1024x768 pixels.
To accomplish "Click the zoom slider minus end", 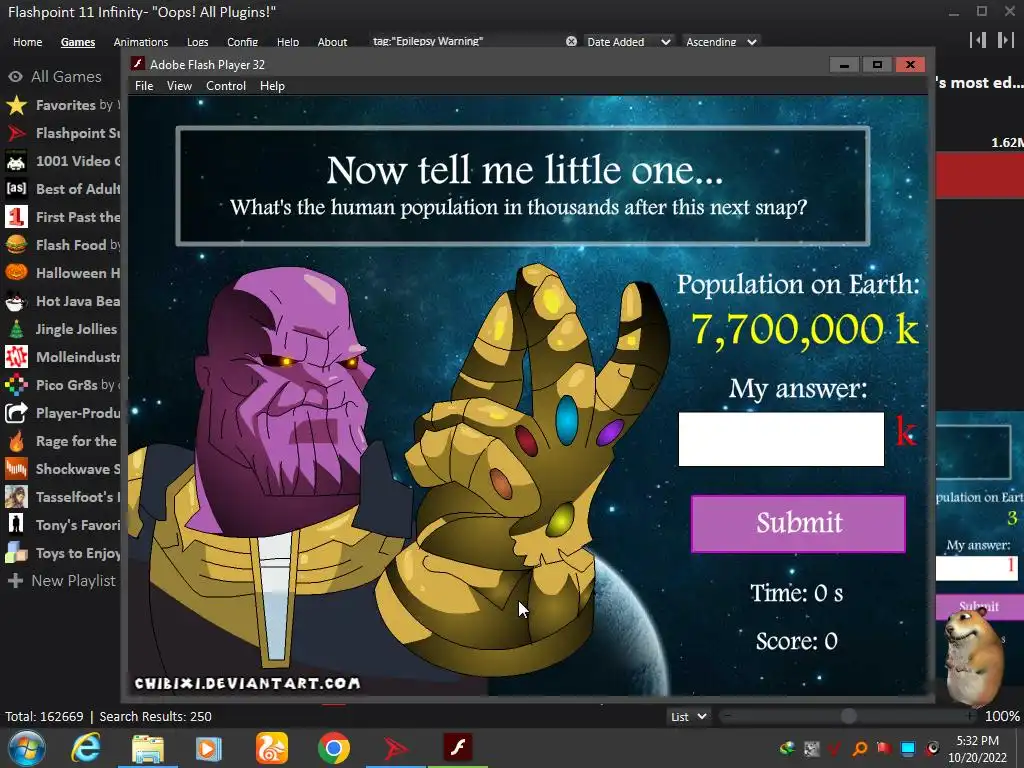I will [727, 716].
